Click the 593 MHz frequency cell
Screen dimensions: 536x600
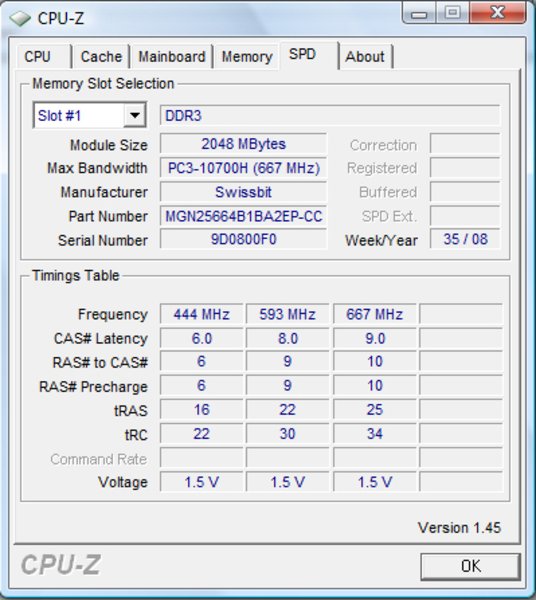click(287, 314)
